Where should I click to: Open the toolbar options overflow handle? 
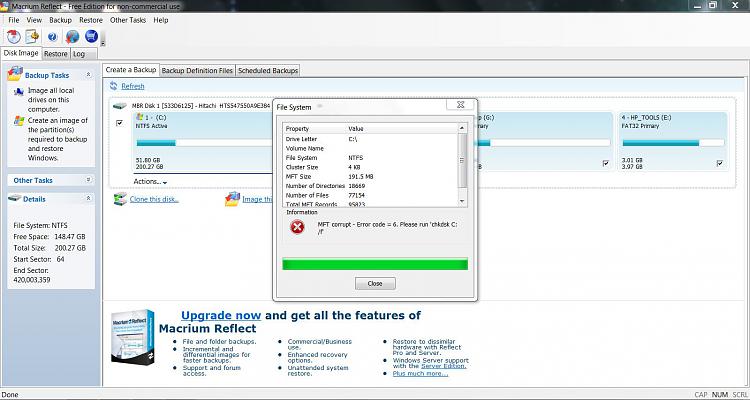tap(103, 43)
